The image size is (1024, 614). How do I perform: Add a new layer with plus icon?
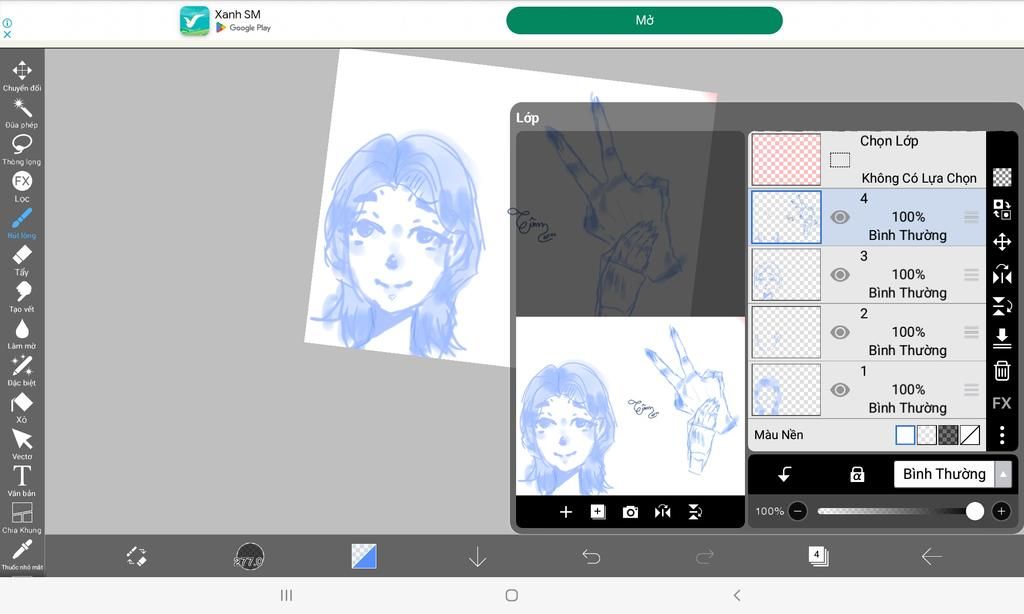pyautogui.click(x=566, y=512)
